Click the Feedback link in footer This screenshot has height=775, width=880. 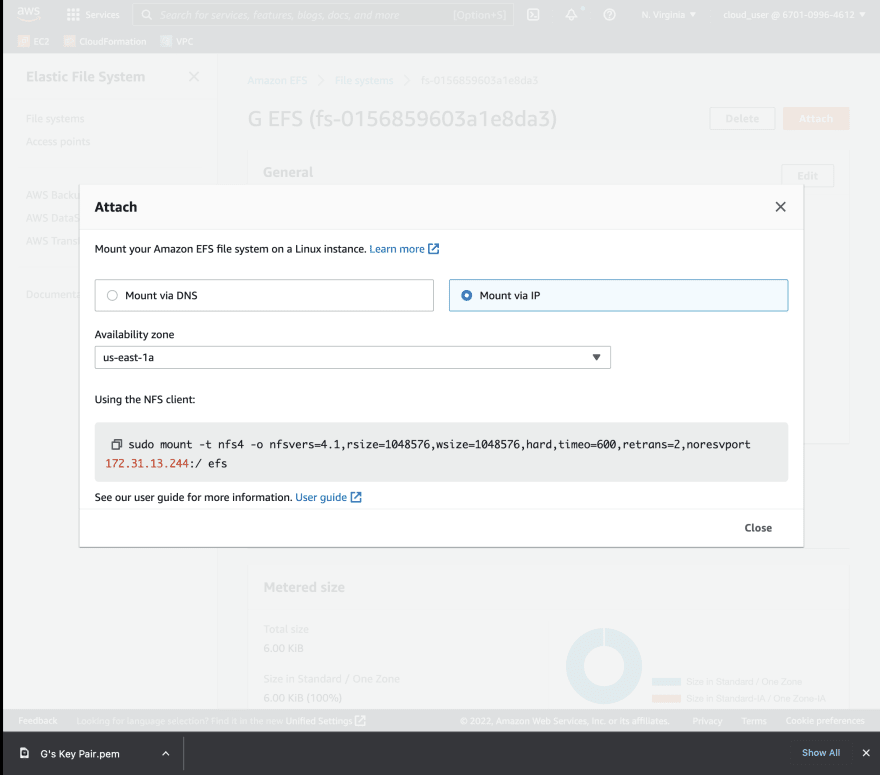(38, 721)
